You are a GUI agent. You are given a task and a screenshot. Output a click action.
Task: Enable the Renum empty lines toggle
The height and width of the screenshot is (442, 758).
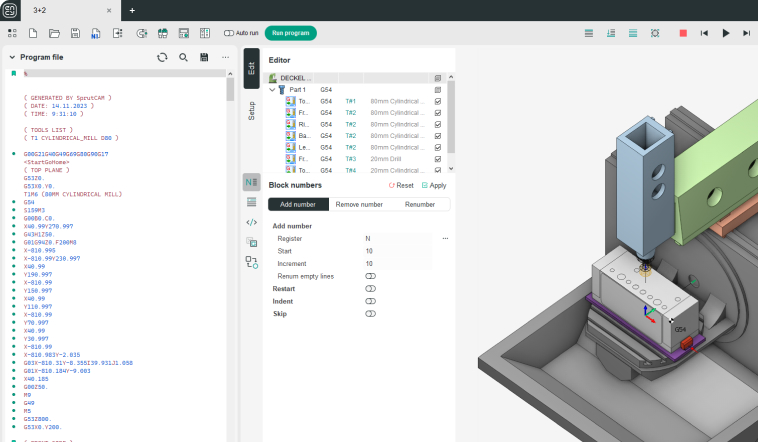(370, 276)
